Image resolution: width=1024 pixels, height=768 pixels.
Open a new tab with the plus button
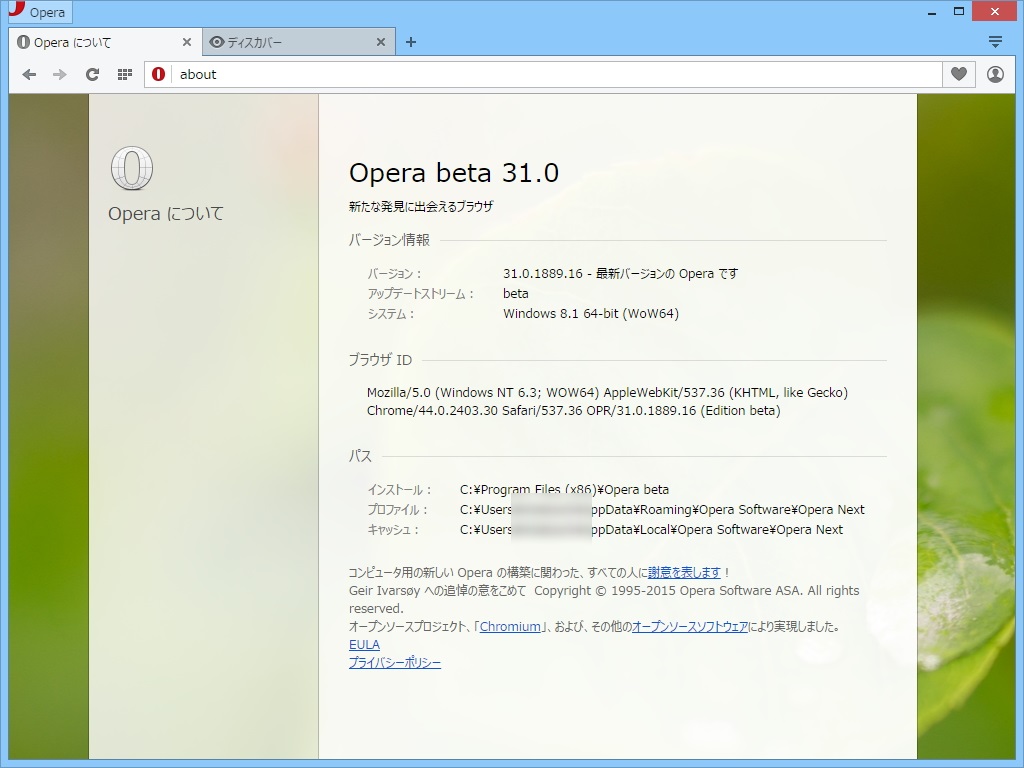click(411, 42)
